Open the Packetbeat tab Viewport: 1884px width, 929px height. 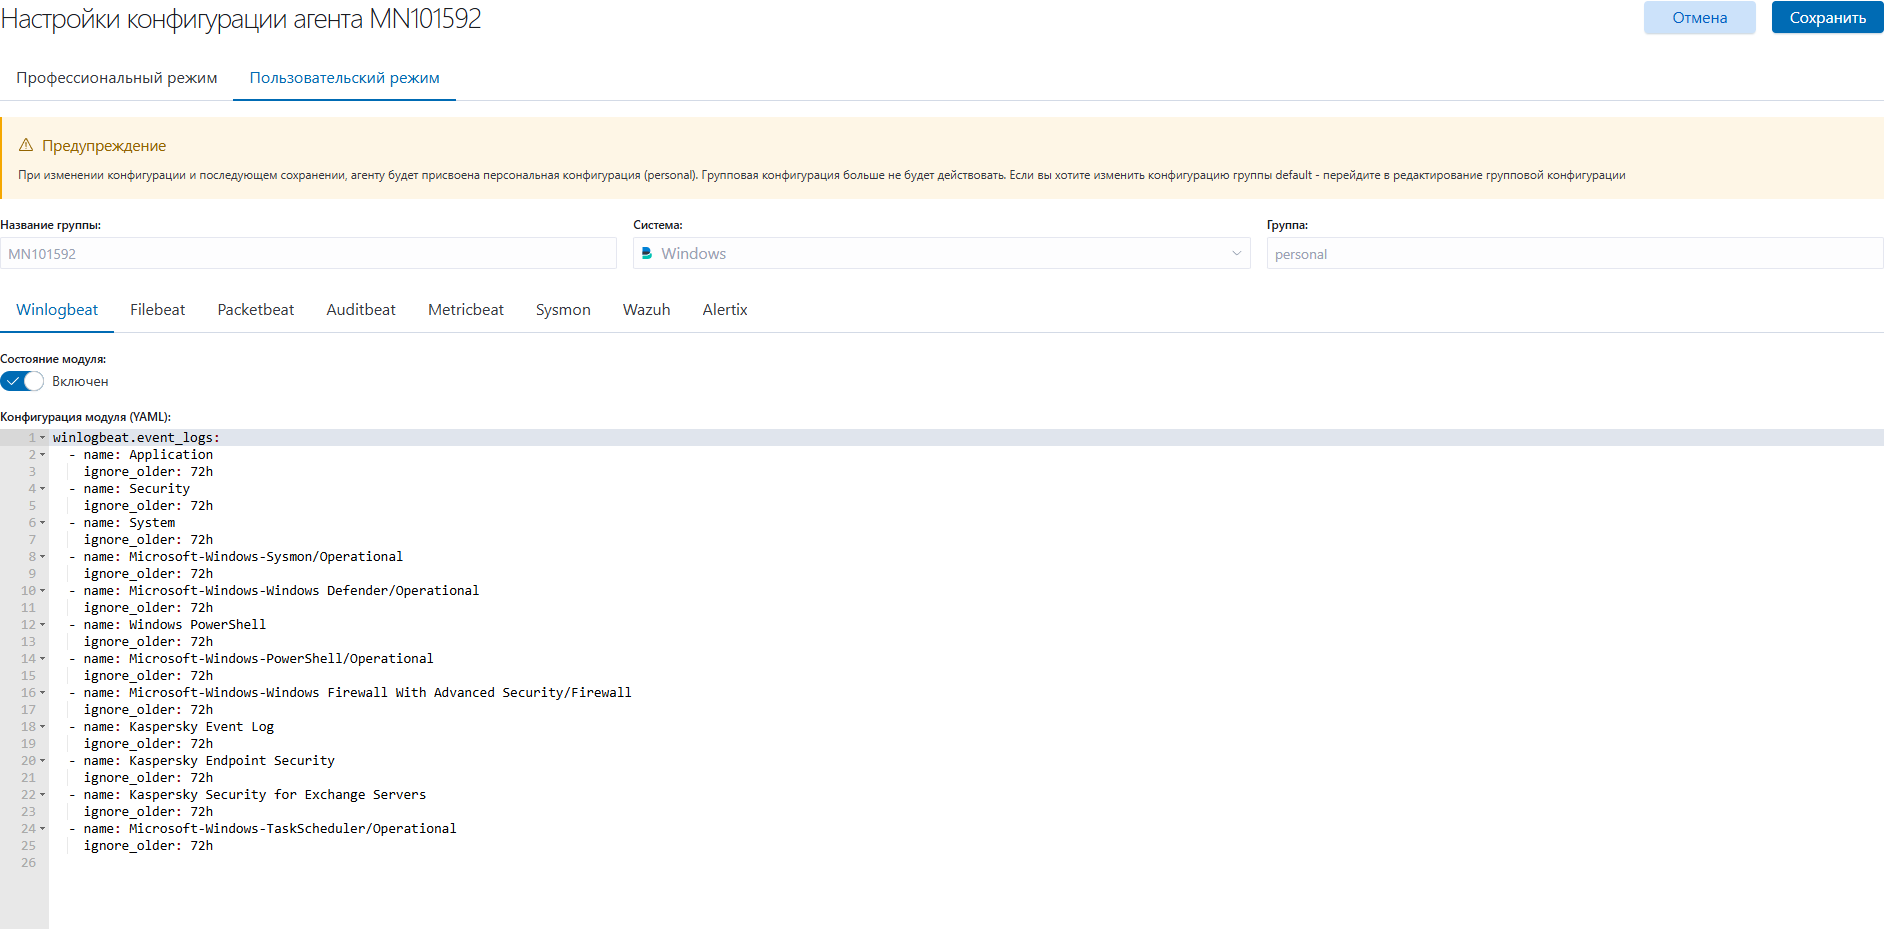[256, 310]
